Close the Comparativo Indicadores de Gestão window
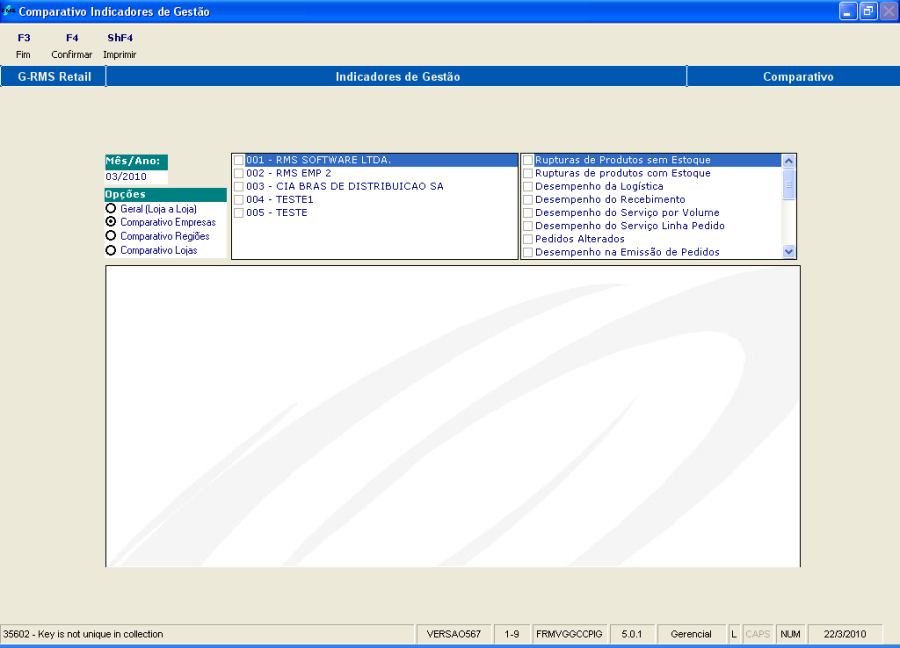The image size is (900, 648). click(x=889, y=11)
